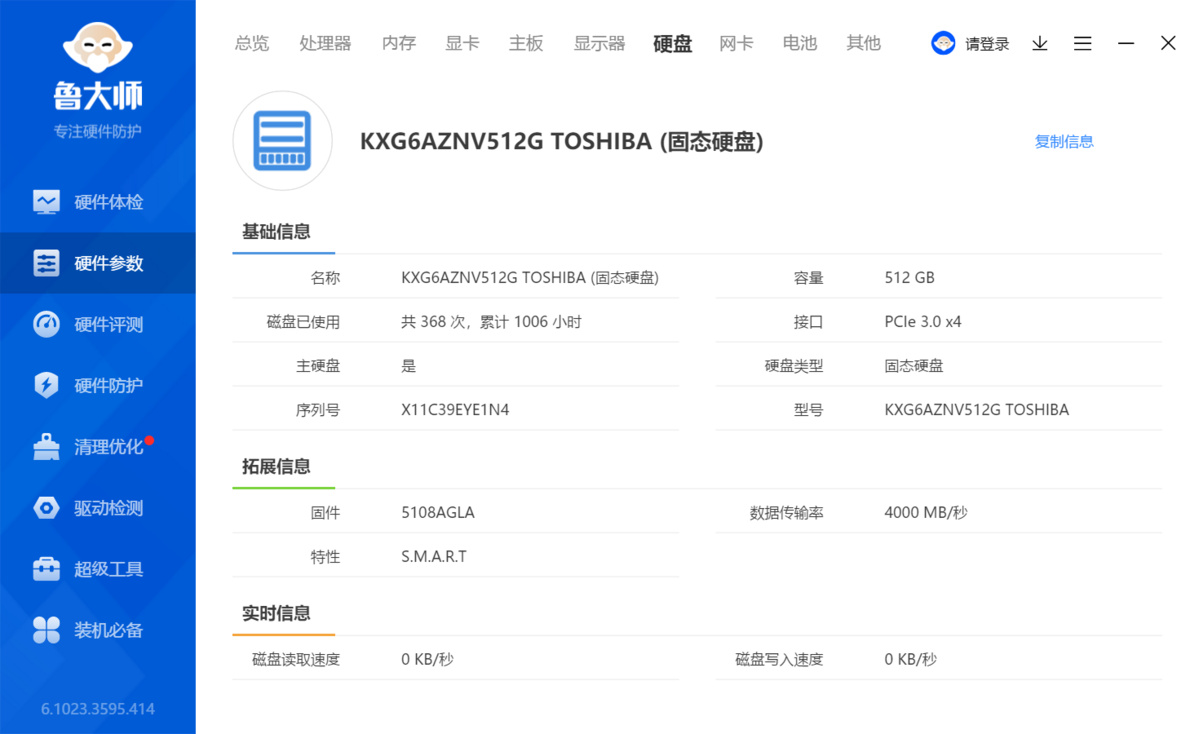Click the firmware value 5108AGLA
The height and width of the screenshot is (734, 1199).
tap(438, 512)
